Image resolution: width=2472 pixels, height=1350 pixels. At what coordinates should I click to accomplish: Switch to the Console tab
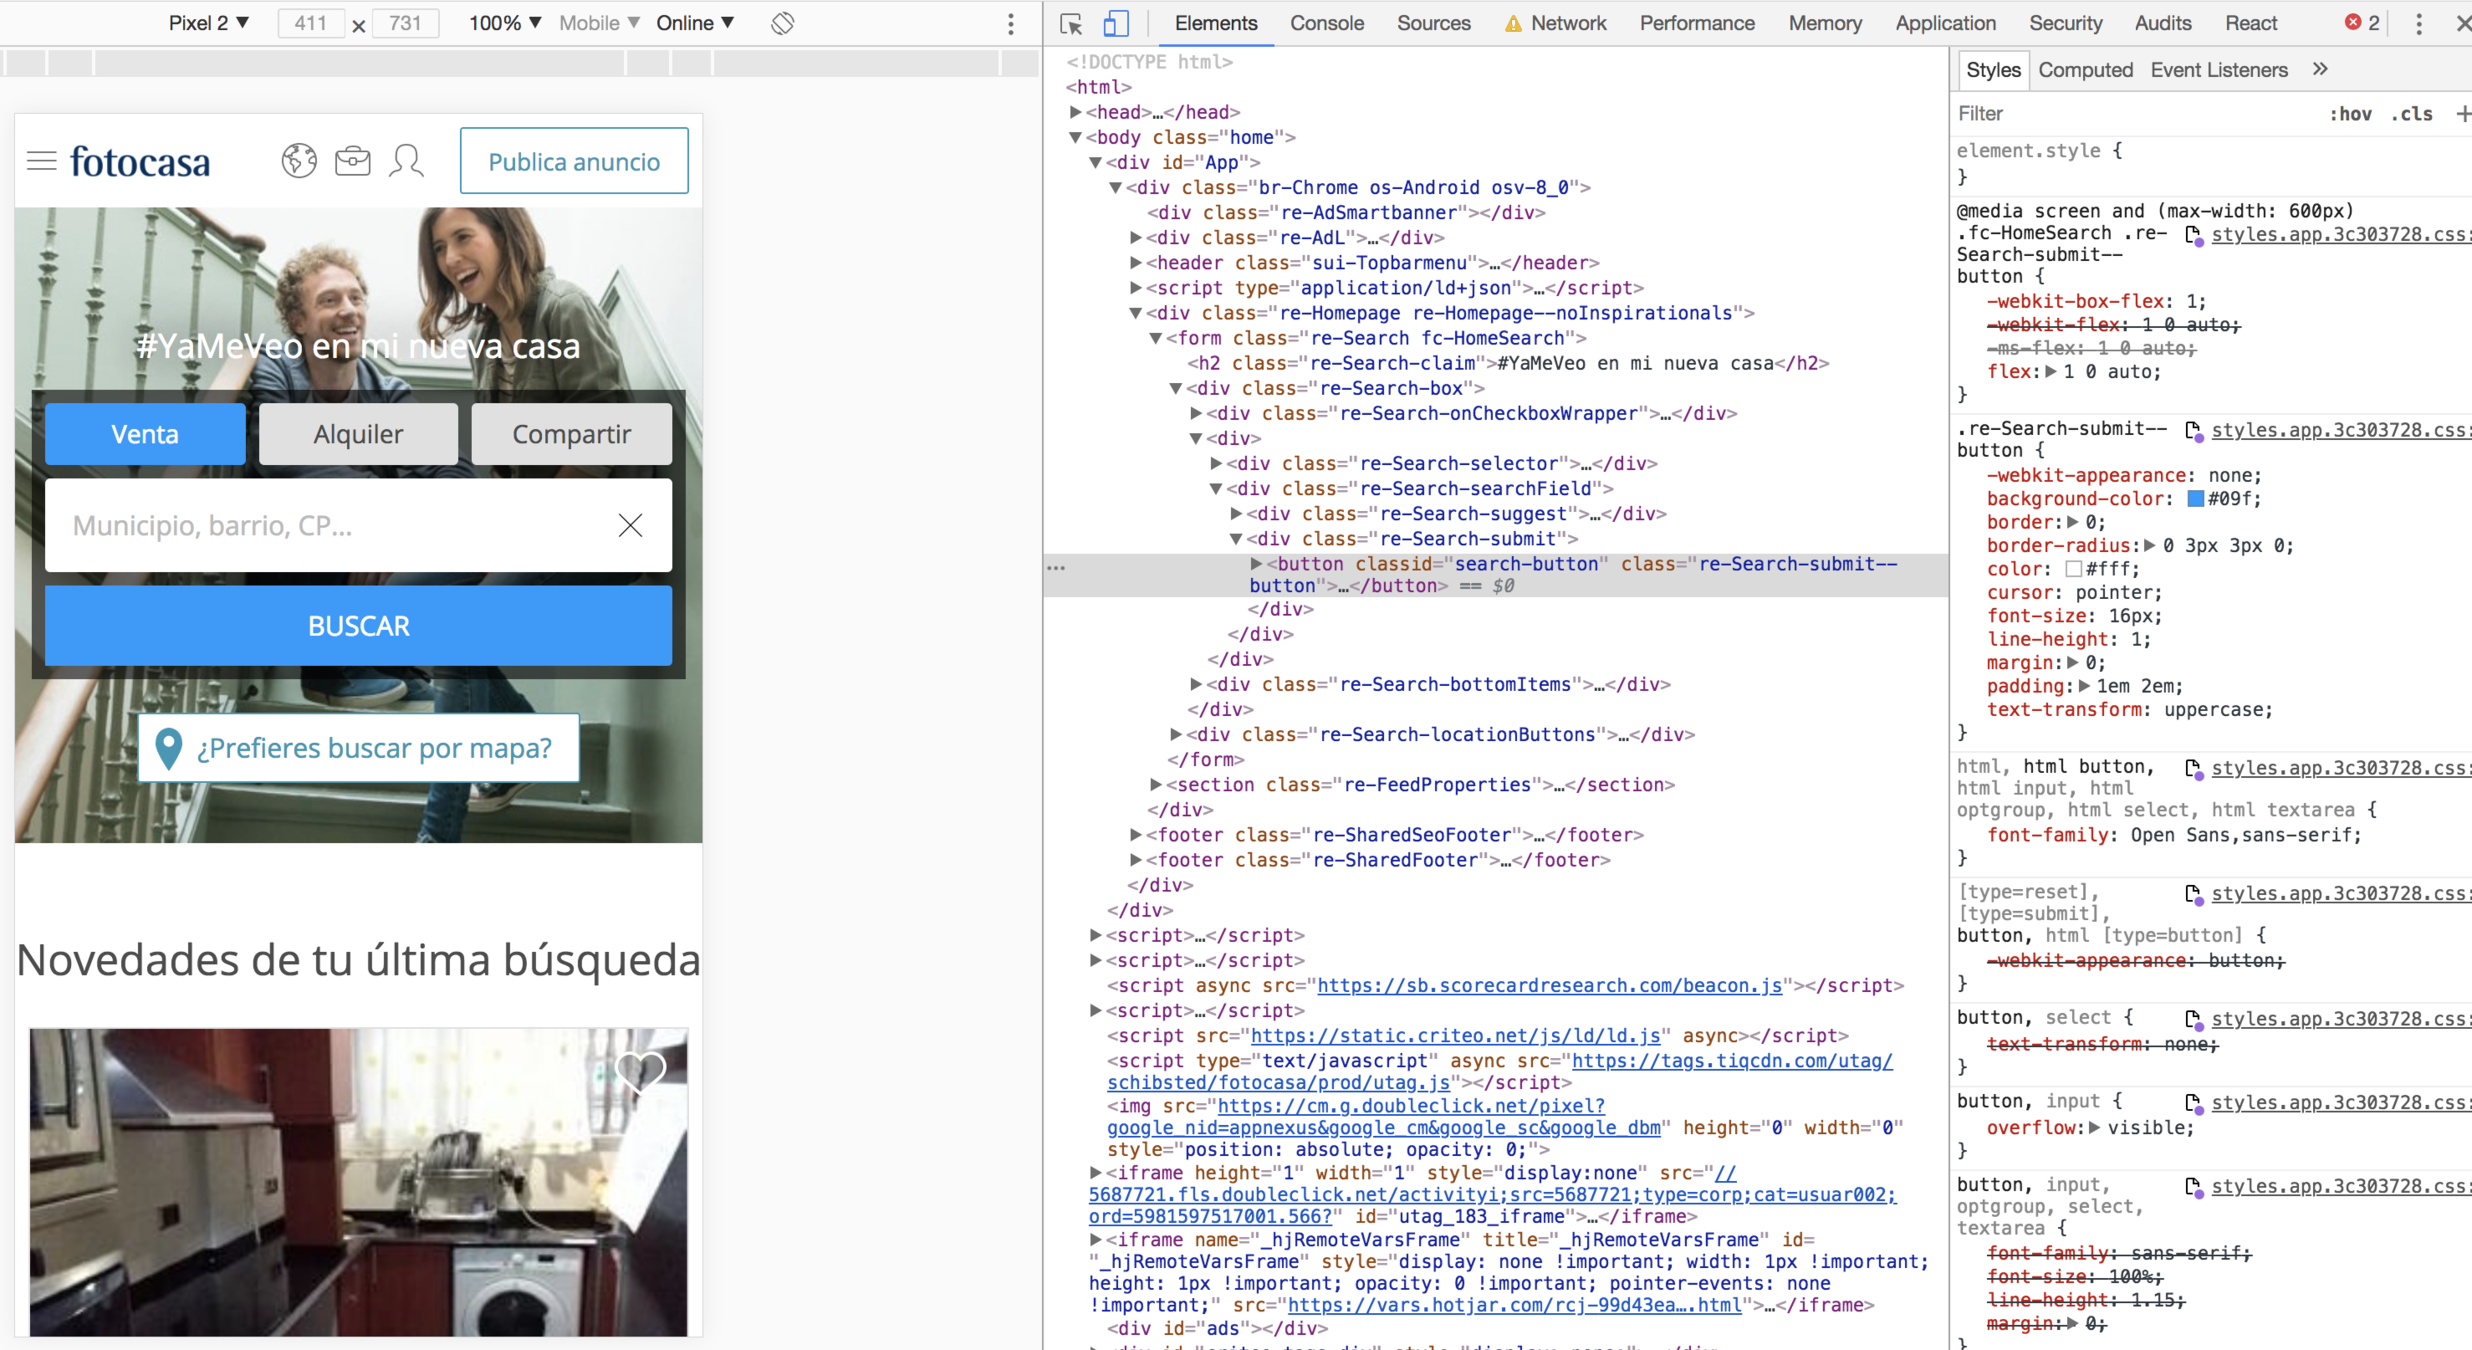point(1326,23)
